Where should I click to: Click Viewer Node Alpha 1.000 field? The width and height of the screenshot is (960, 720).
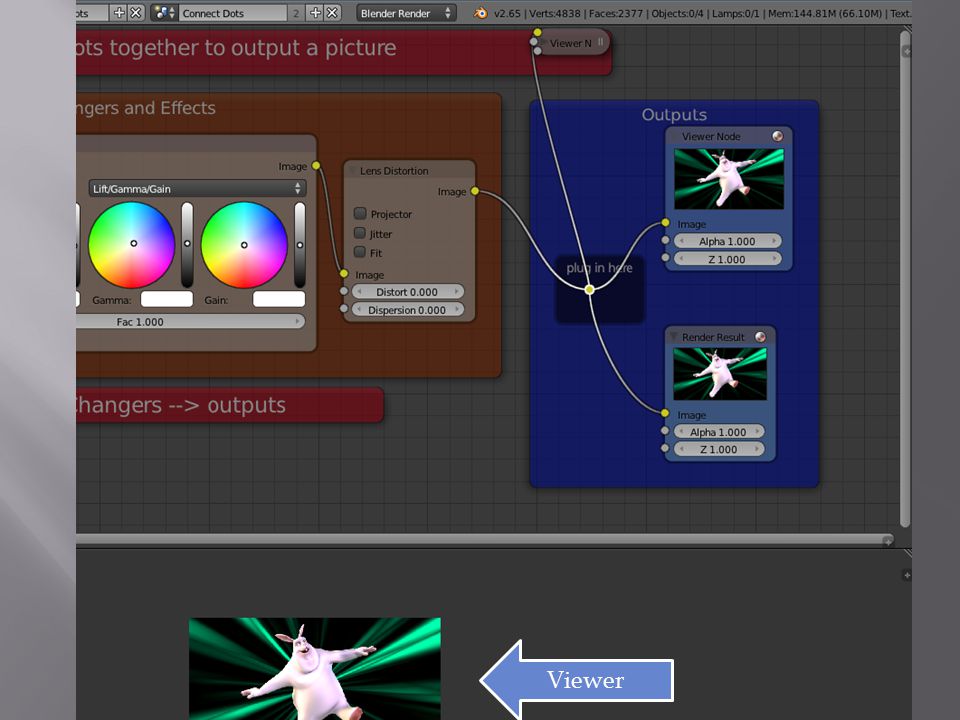click(727, 241)
